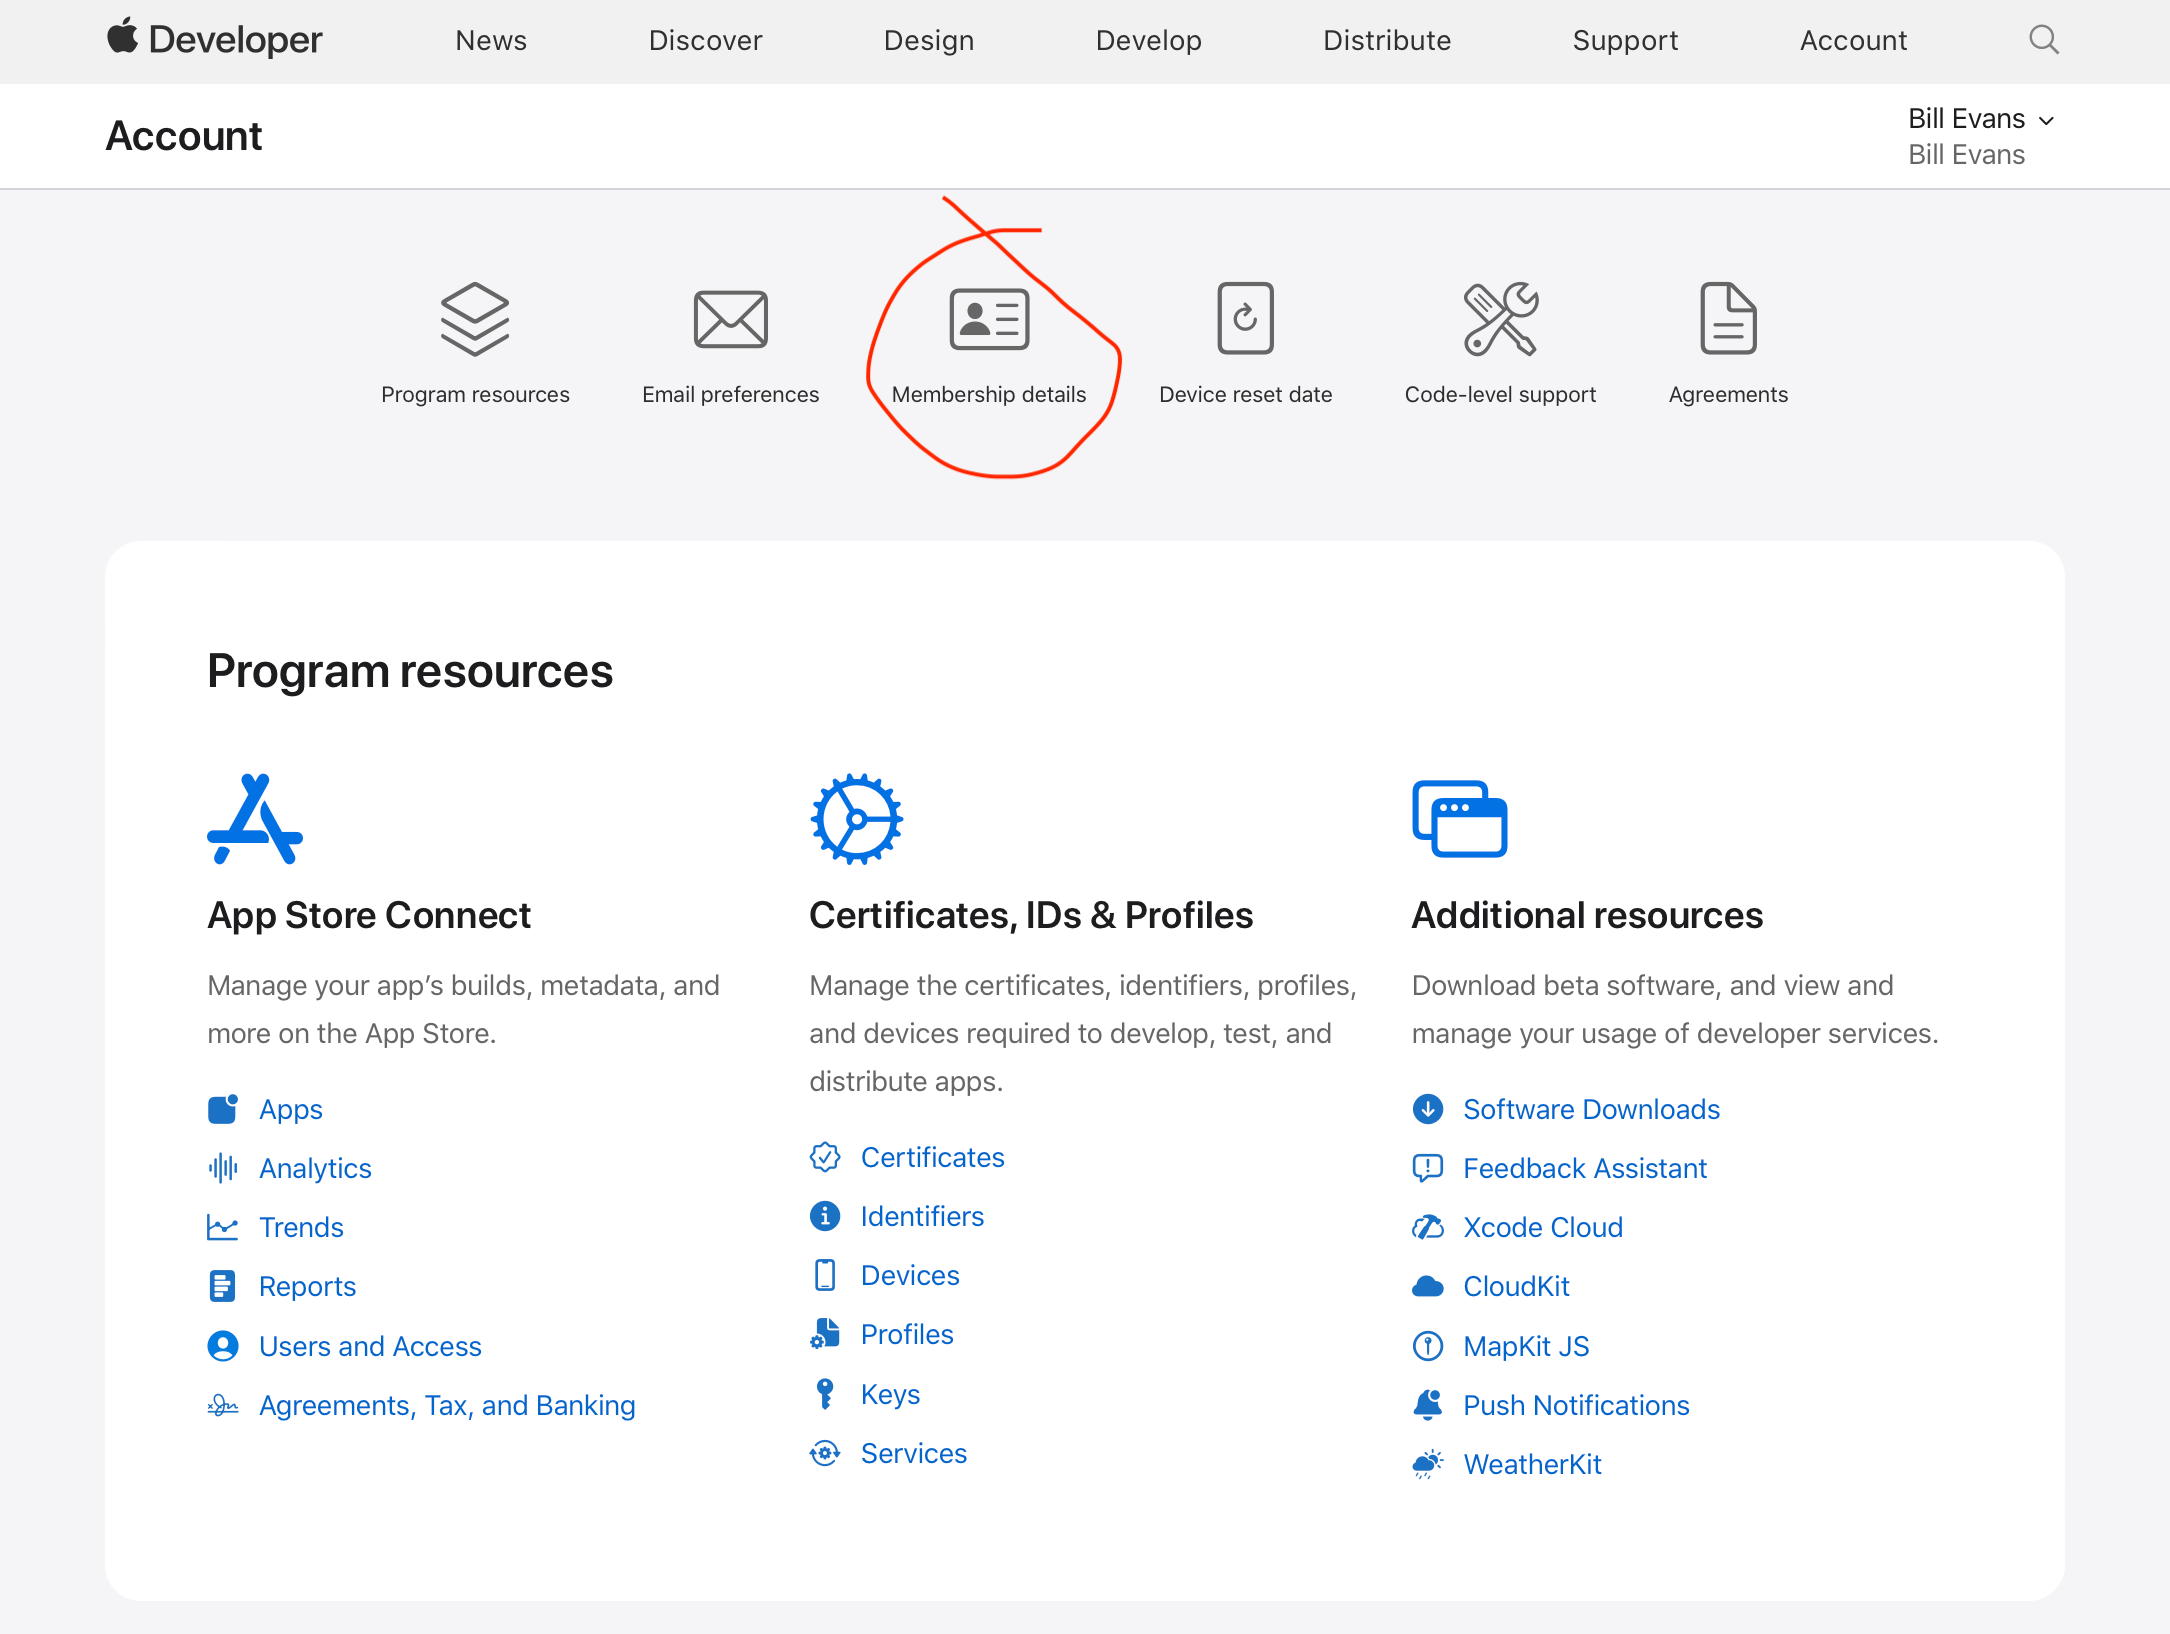Viewport: 2170px width, 1634px height.
Task: Open the Membership details card icon
Action: pyautogui.click(x=989, y=319)
